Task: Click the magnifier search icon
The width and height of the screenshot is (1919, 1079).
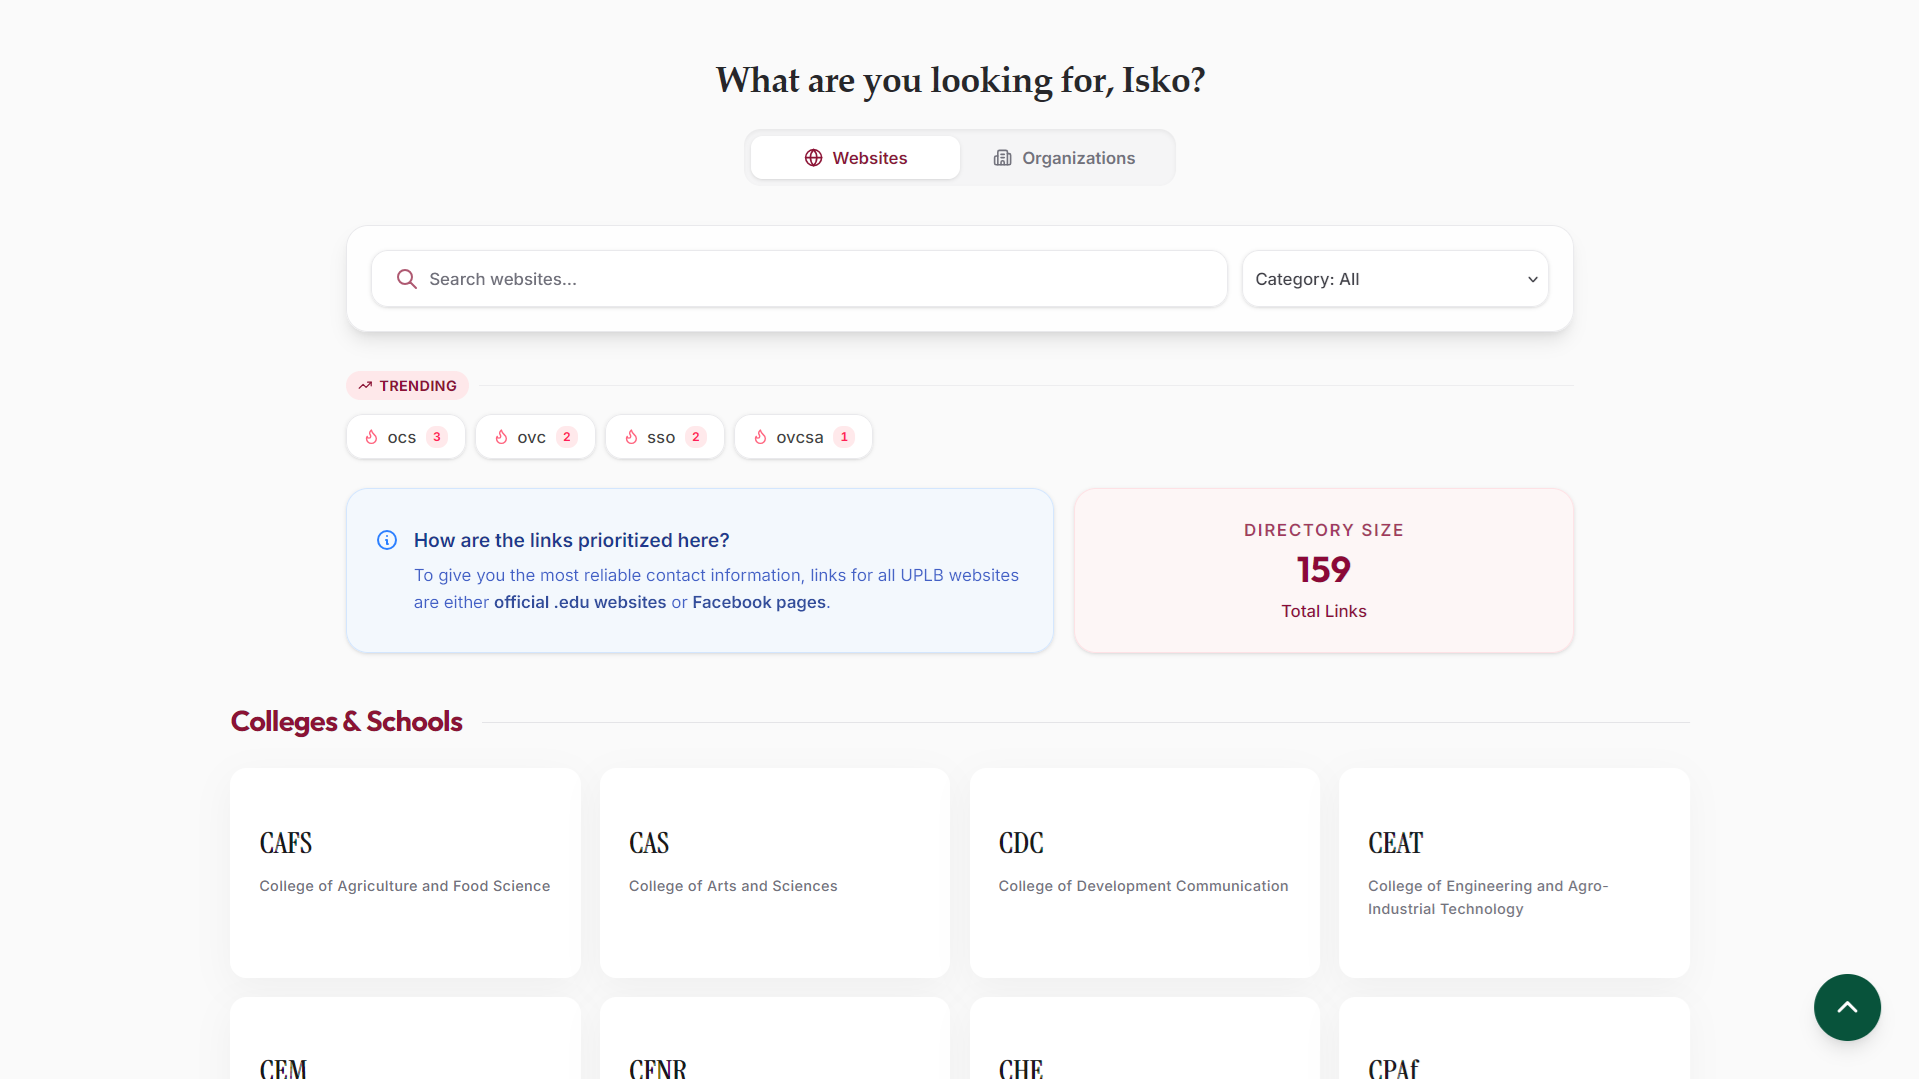Action: [x=406, y=279]
